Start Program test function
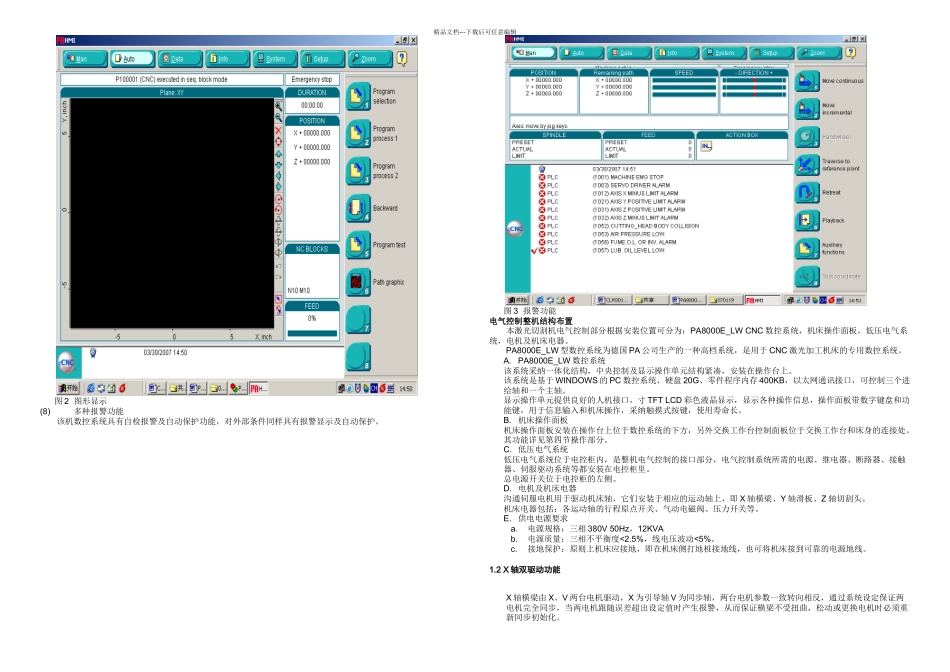 click(358, 245)
